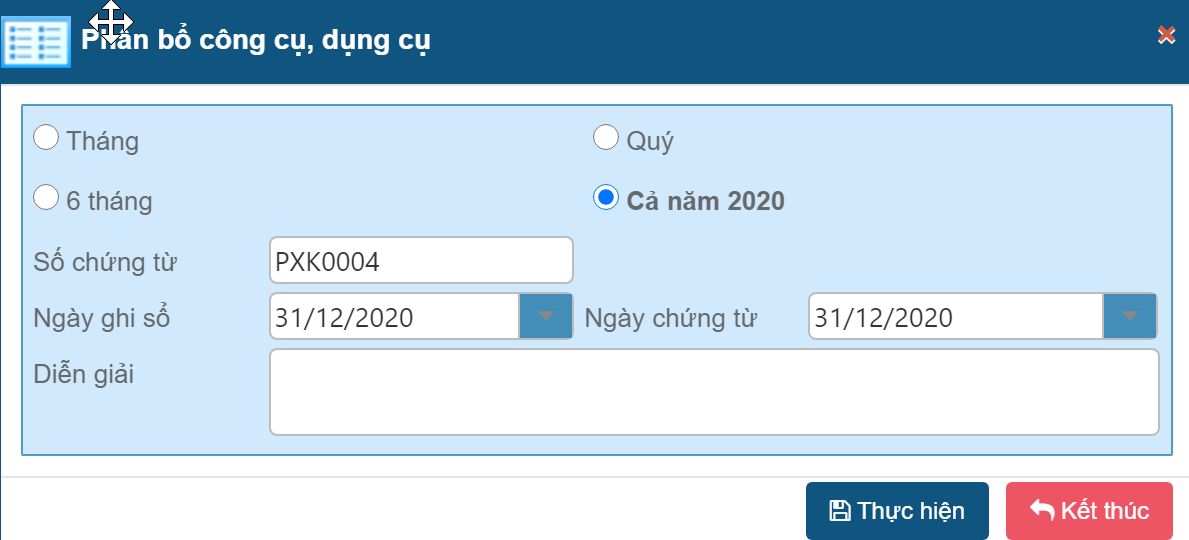Click the Diễn giải label
The image size is (1189, 540).
(x=83, y=375)
